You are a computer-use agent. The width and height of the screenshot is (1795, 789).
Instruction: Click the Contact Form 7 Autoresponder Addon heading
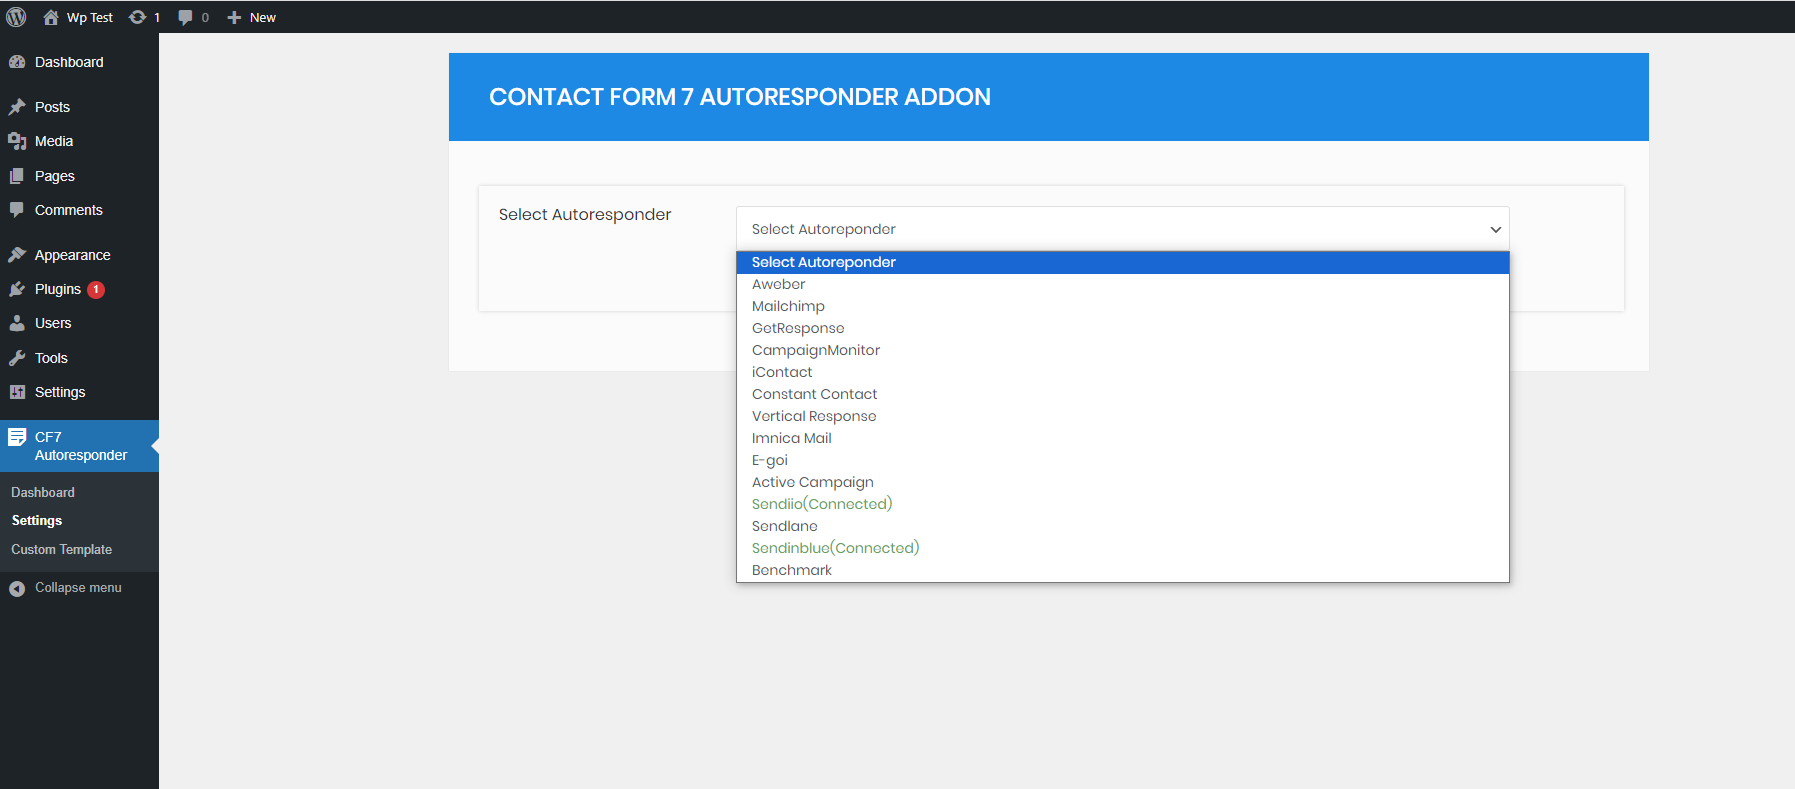coord(740,97)
